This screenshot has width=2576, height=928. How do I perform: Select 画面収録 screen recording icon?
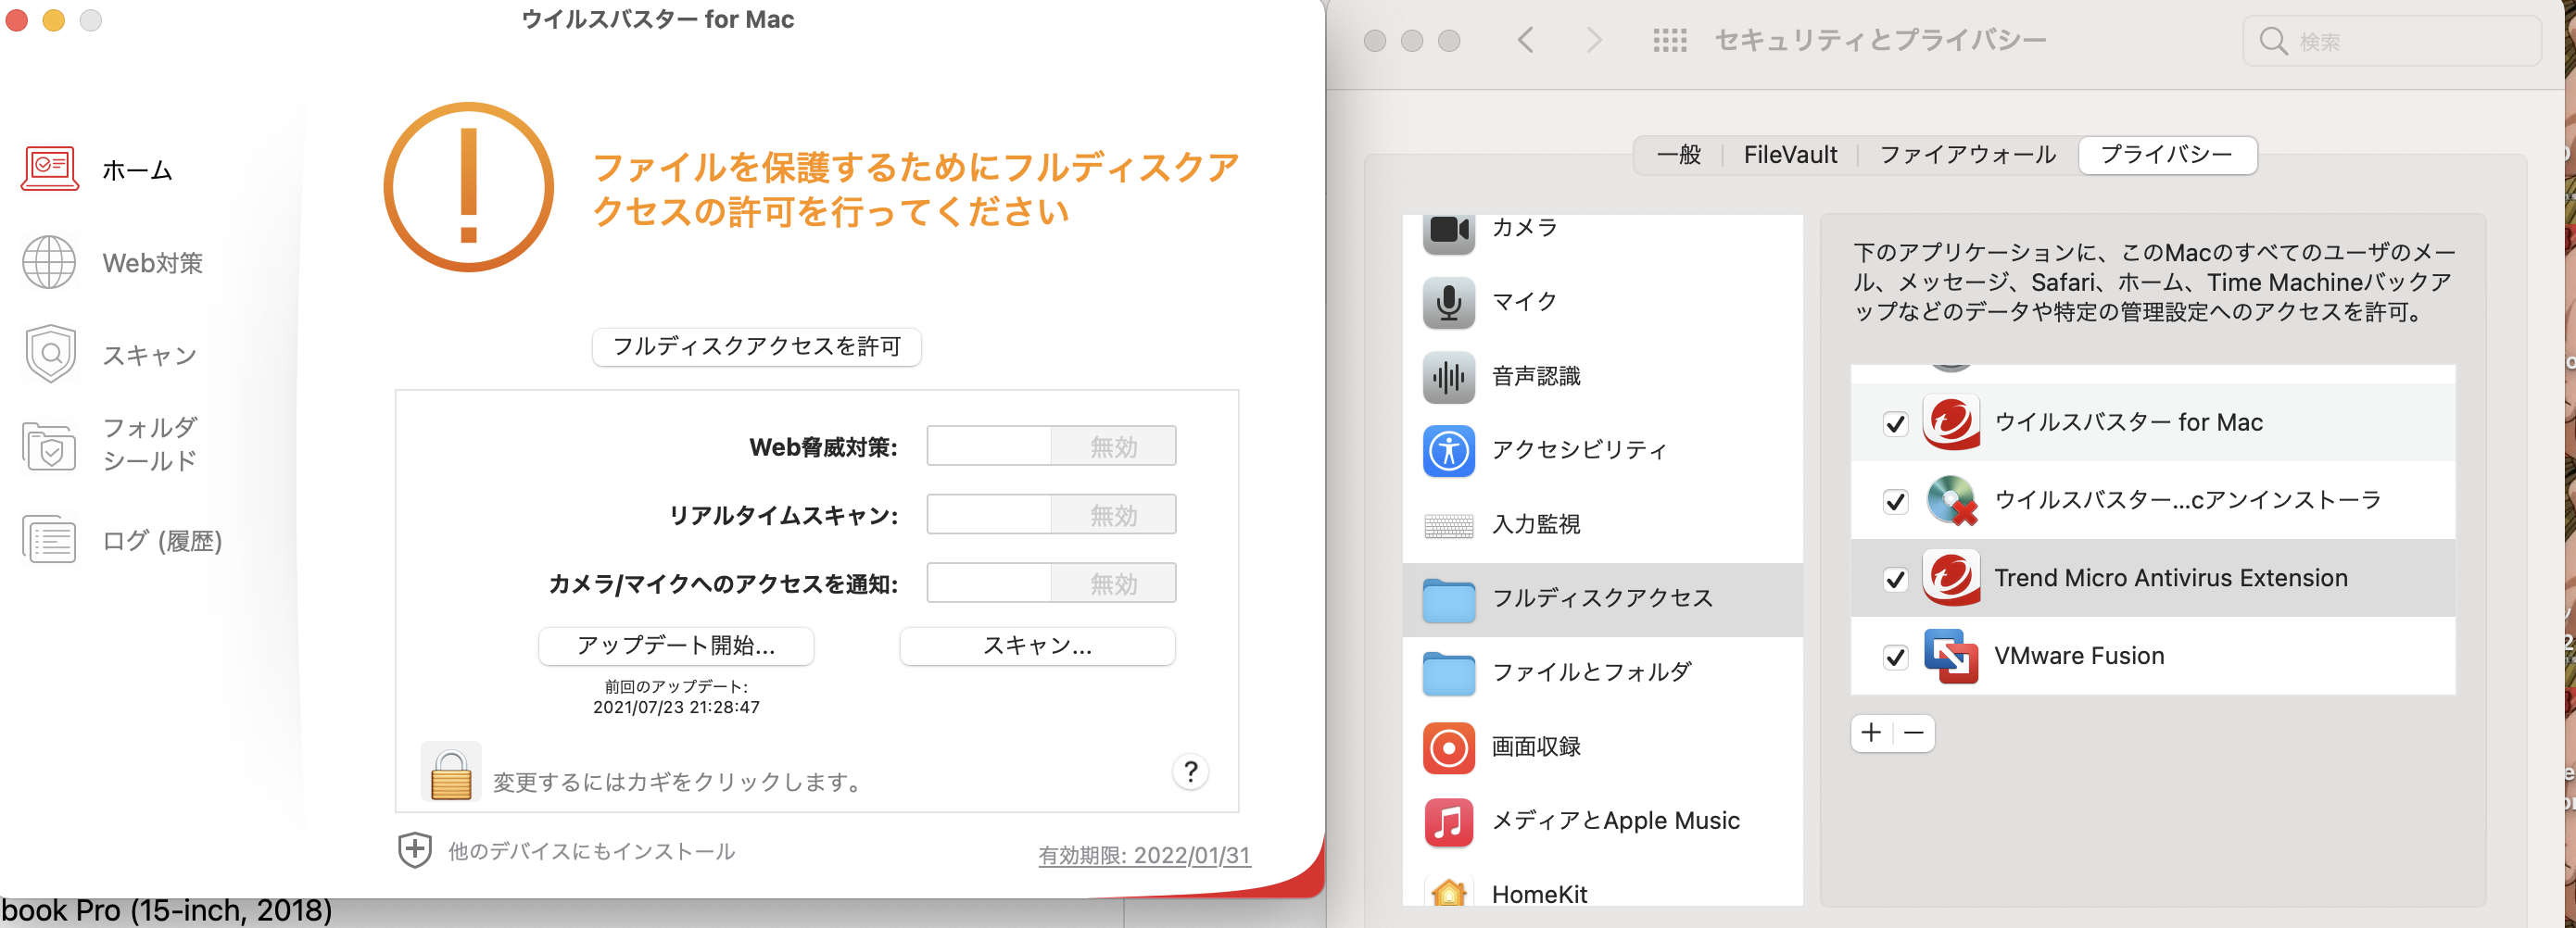pyautogui.click(x=1449, y=747)
